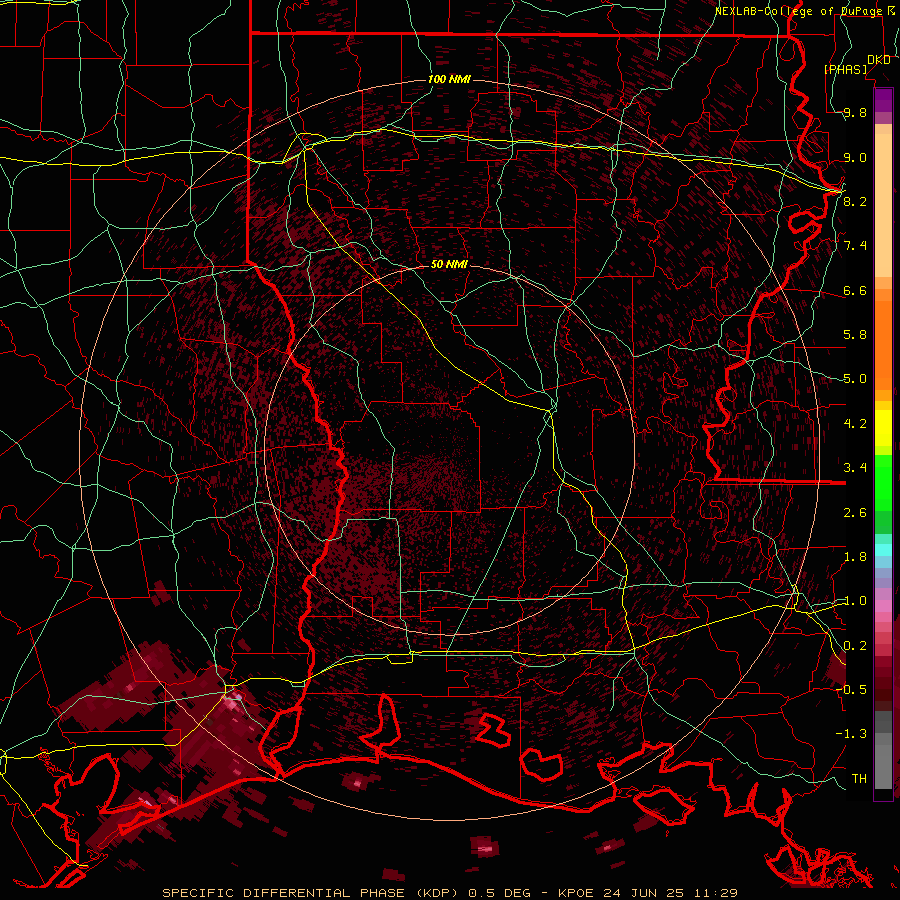Select the 8.2 value on the color scale

pyautogui.click(x=855, y=201)
